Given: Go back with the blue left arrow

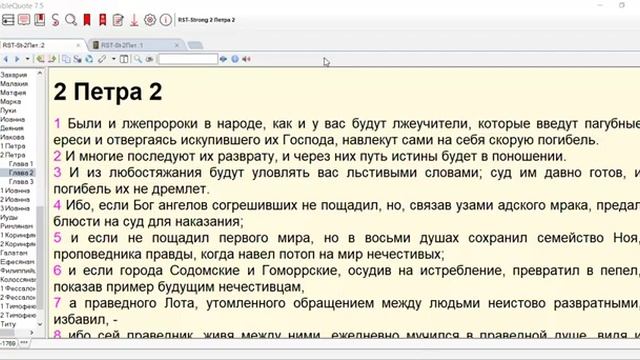Looking at the screenshot, I should [6, 59].
